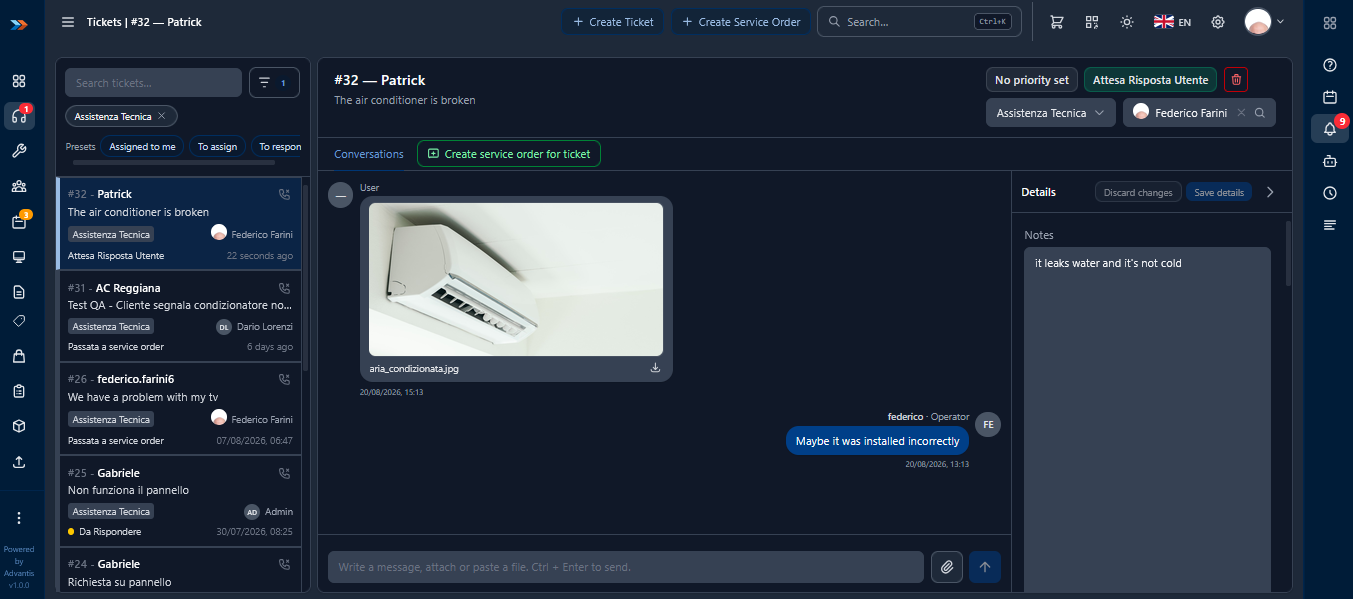Image resolution: width=1353 pixels, height=599 pixels.
Task: Open the headset tickets icon in left sidebar
Action: [x=19, y=116]
